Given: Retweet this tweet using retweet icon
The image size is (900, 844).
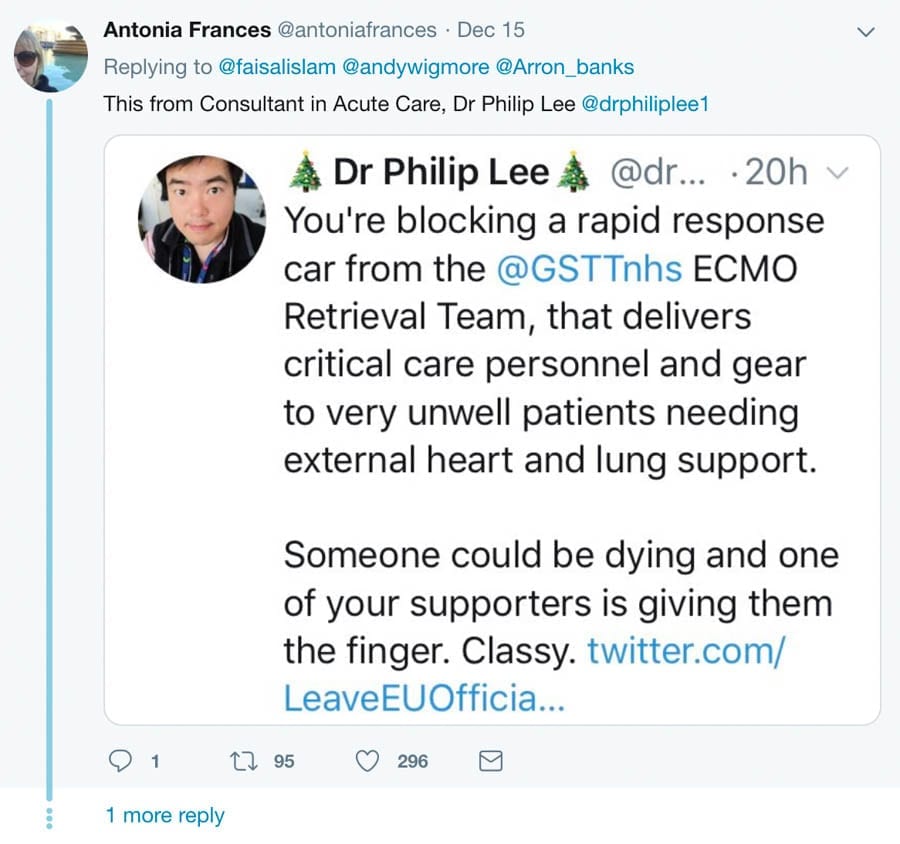Looking at the screenshot, I should coord(242,761).
